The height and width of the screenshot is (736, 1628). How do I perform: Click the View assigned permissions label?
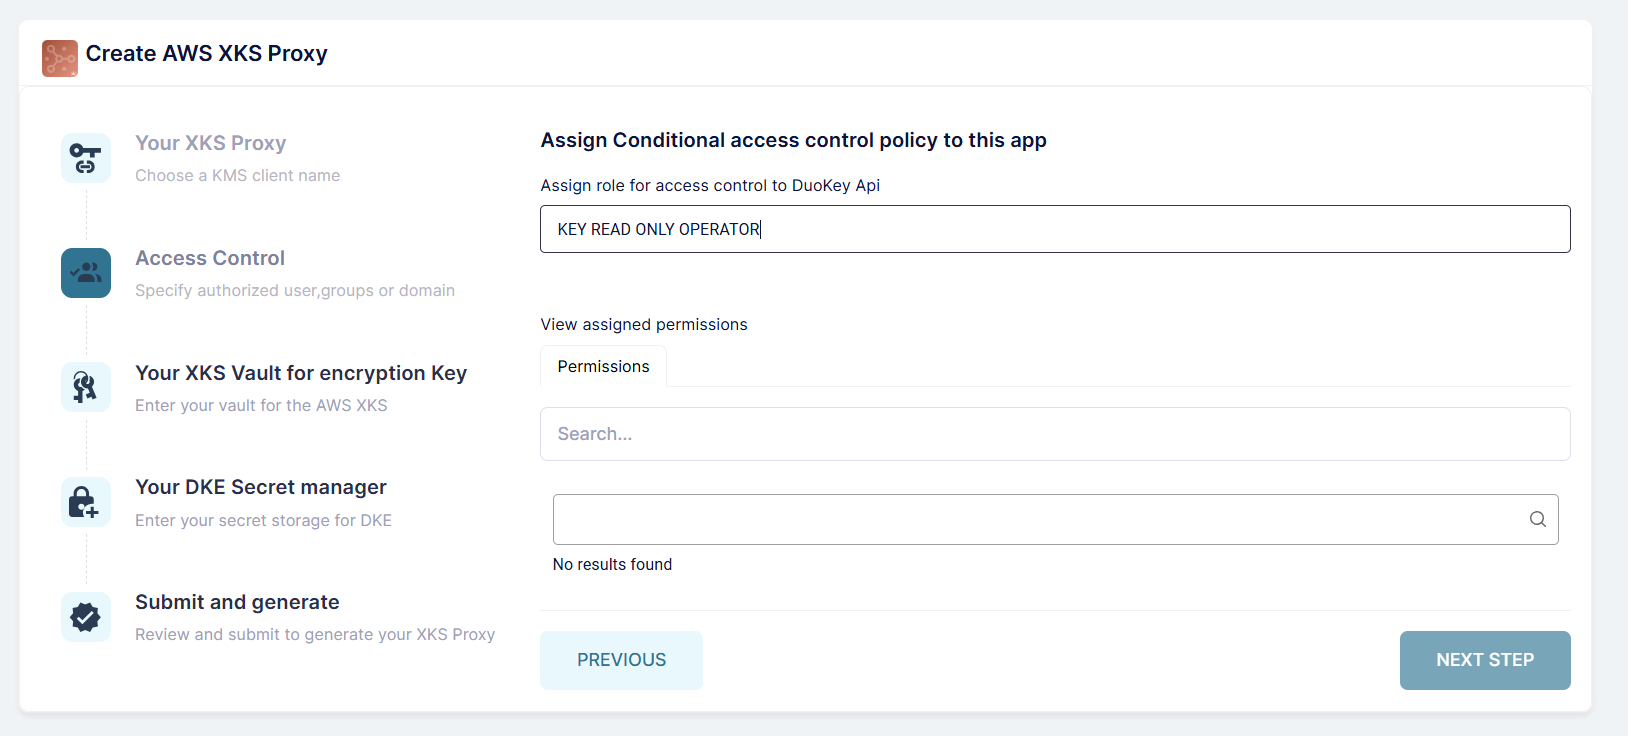(644, 325)
